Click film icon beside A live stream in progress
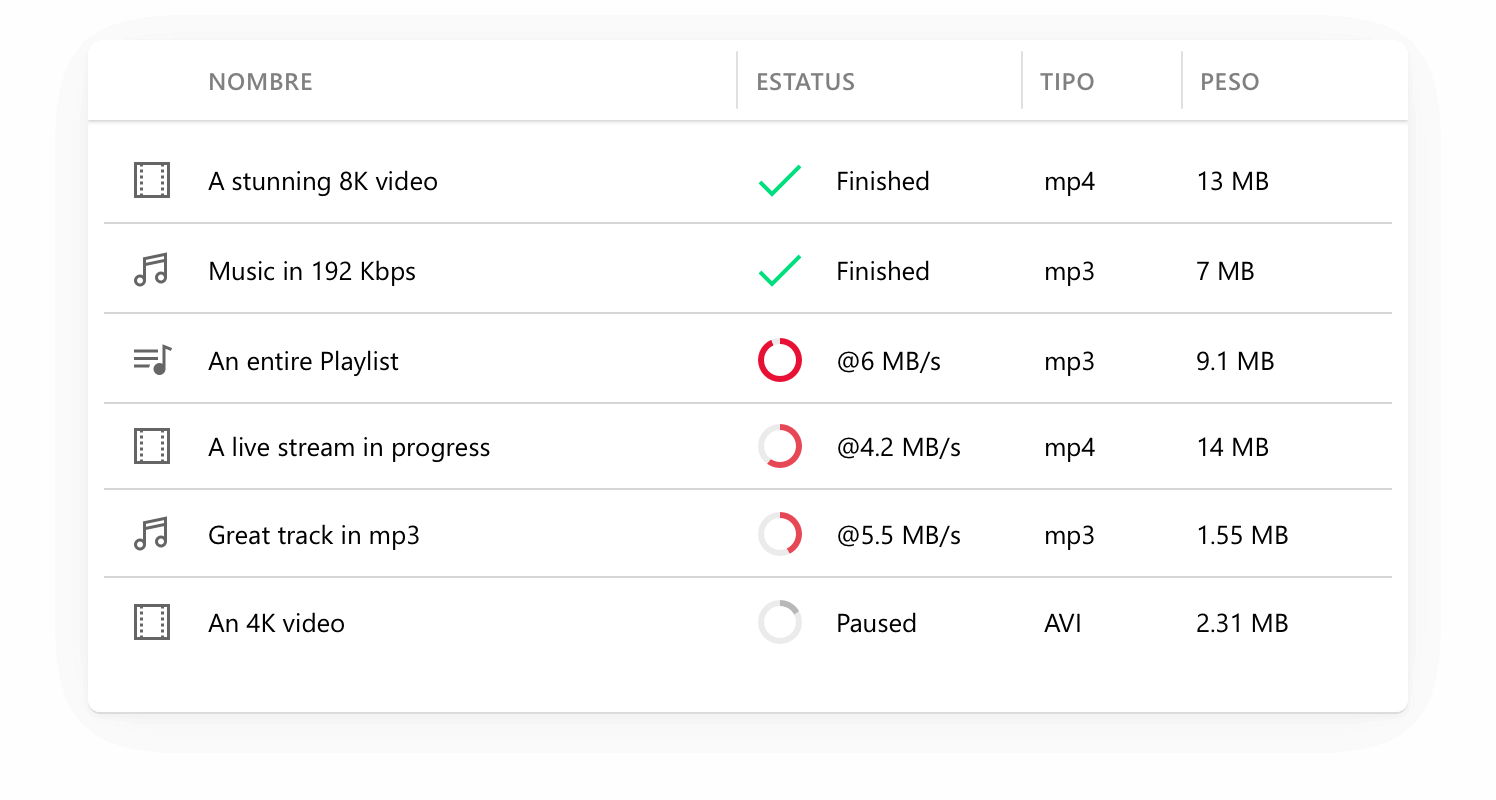 pyautogui.click(x=152, y=446)
